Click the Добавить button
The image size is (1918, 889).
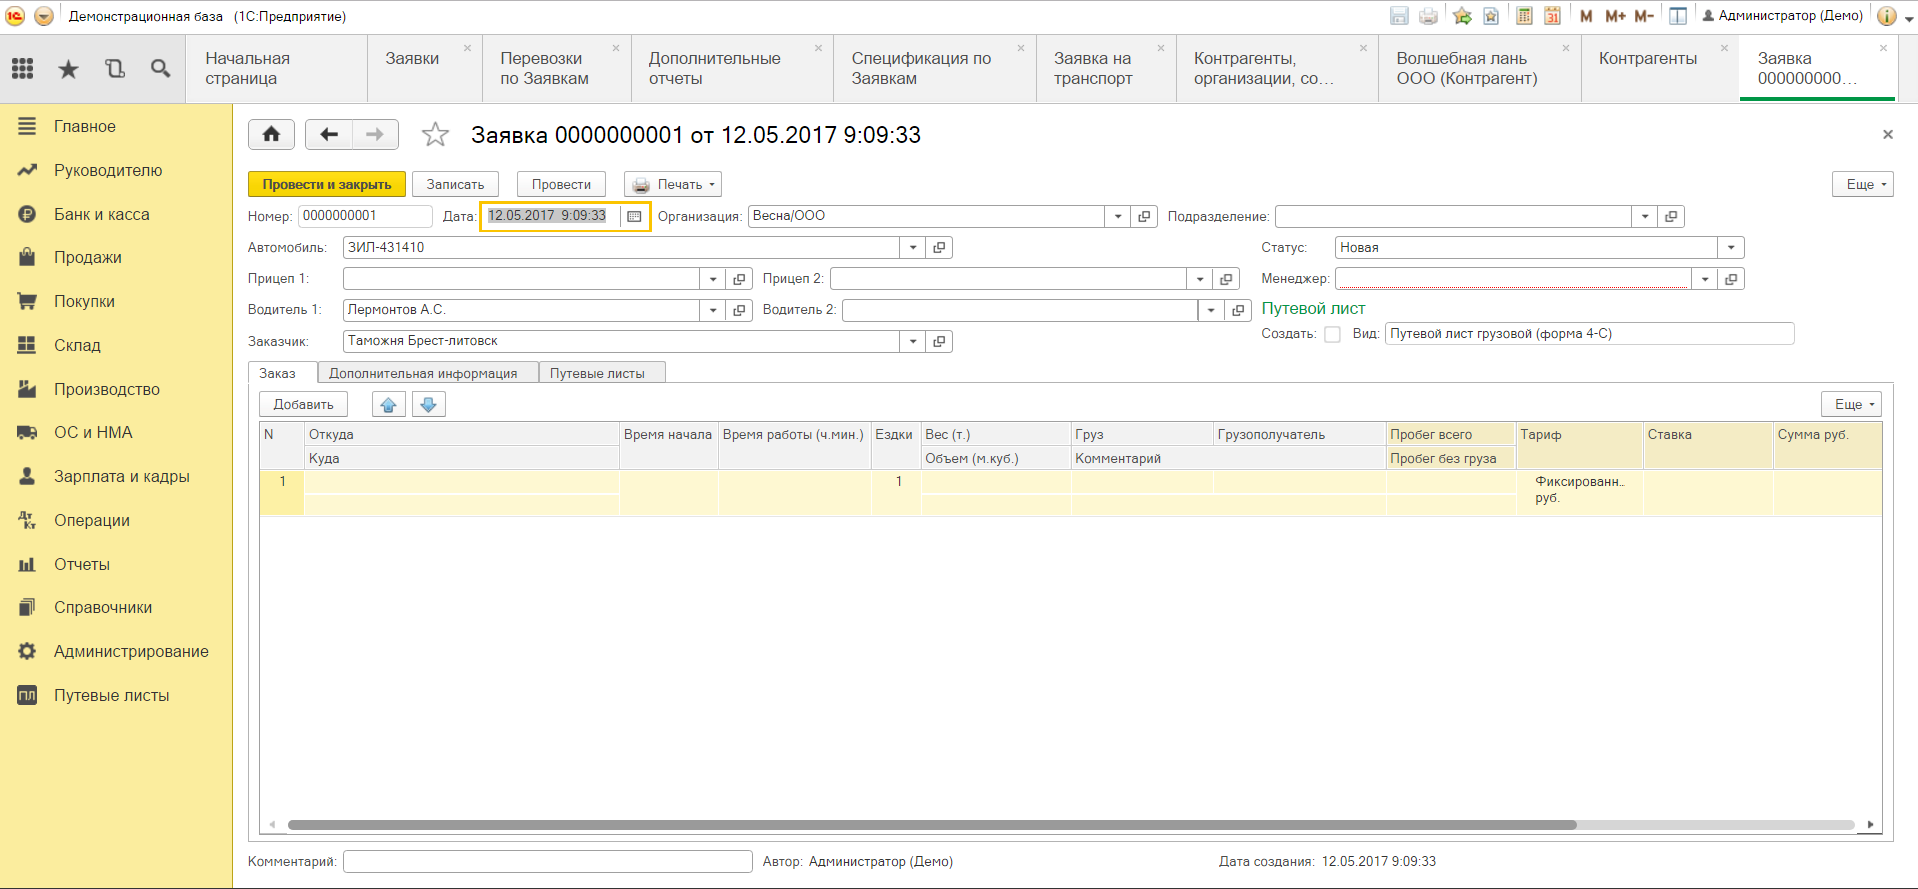[303, 404]
